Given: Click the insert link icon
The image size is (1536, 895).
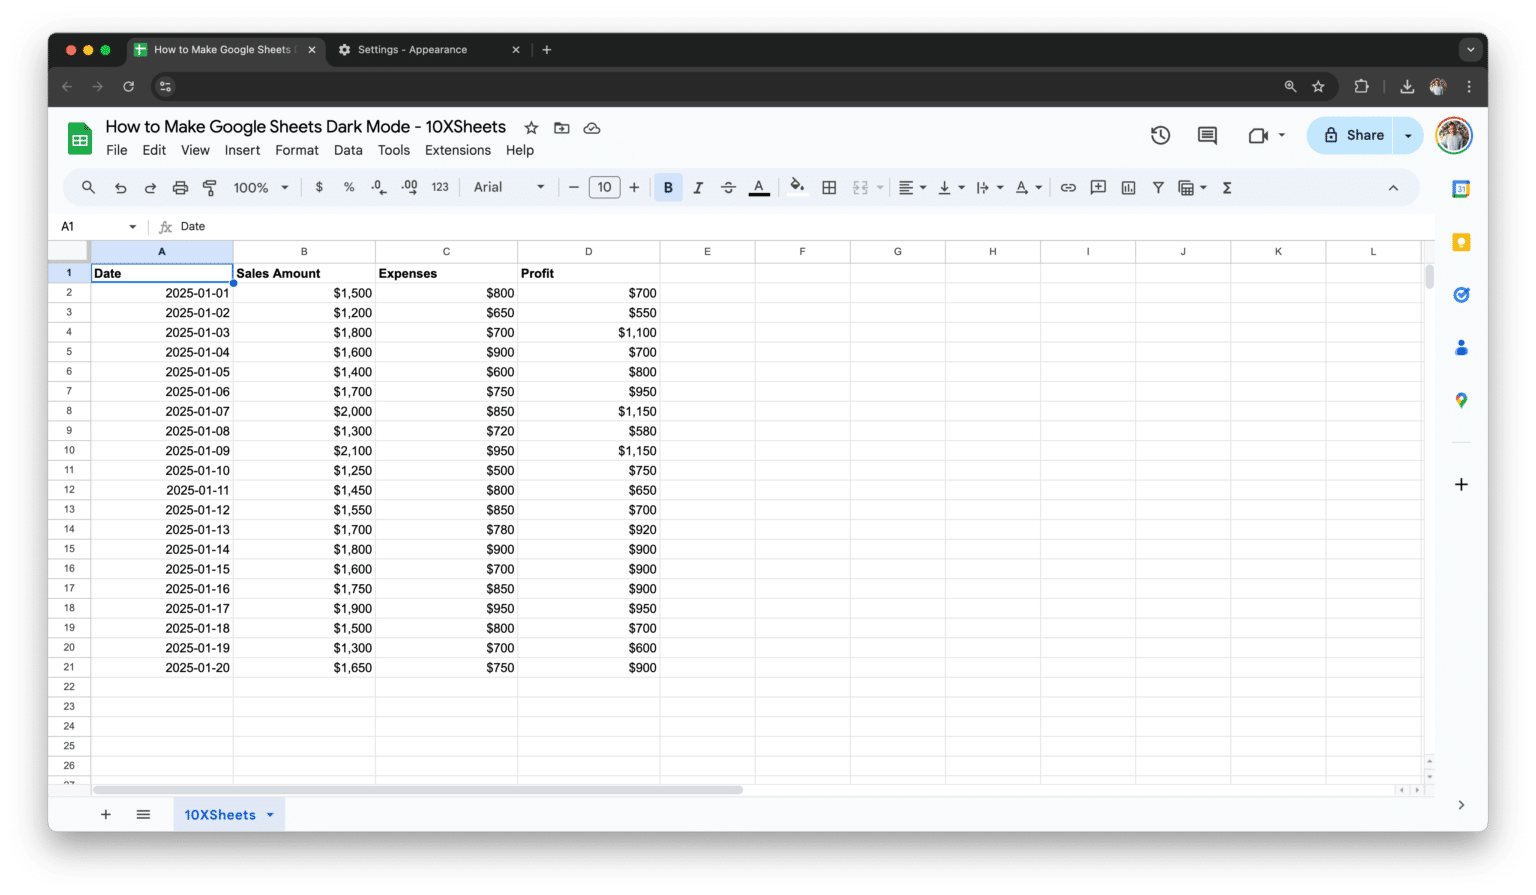Looking at the screenshot, I should [x=1068, y=187].
